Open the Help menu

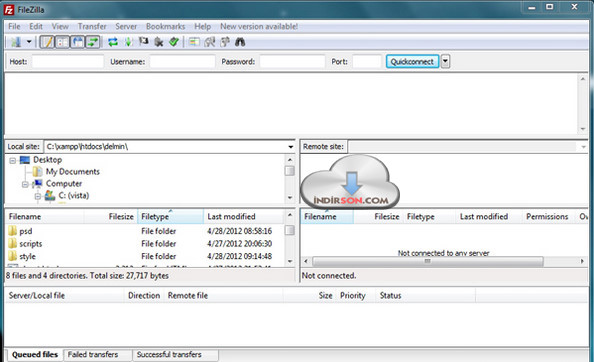[x=203, y=27]
